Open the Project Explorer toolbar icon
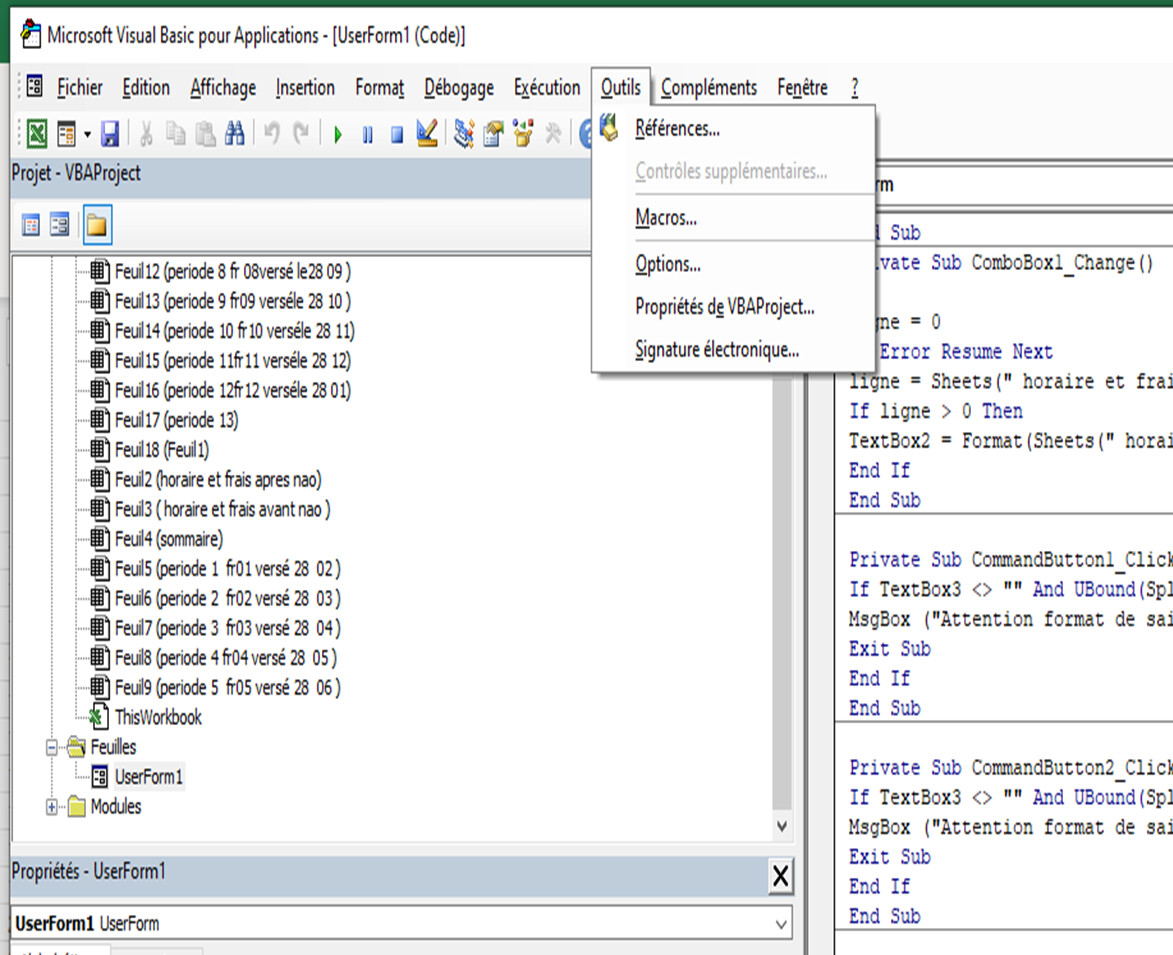The width and height of the screenshot is (1173, 955). tap(463, 134)
